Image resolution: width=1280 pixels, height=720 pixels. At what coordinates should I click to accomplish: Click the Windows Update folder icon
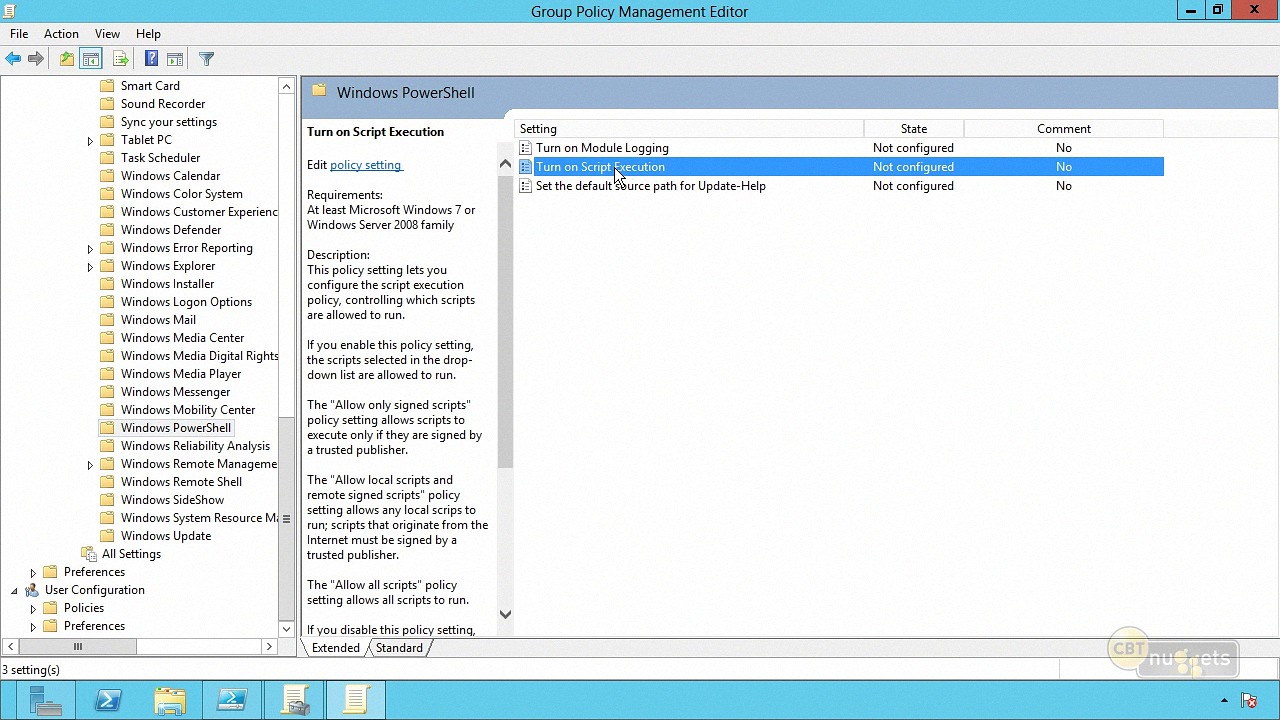(107, 536)
